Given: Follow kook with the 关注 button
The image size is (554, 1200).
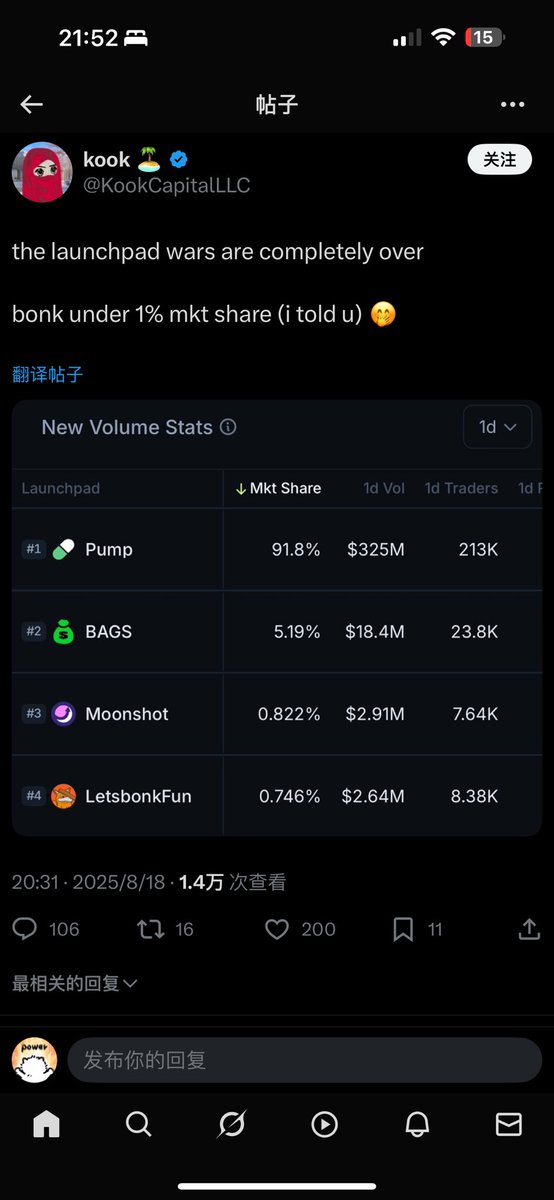Looking at the screenshot, I should (499, 159).
